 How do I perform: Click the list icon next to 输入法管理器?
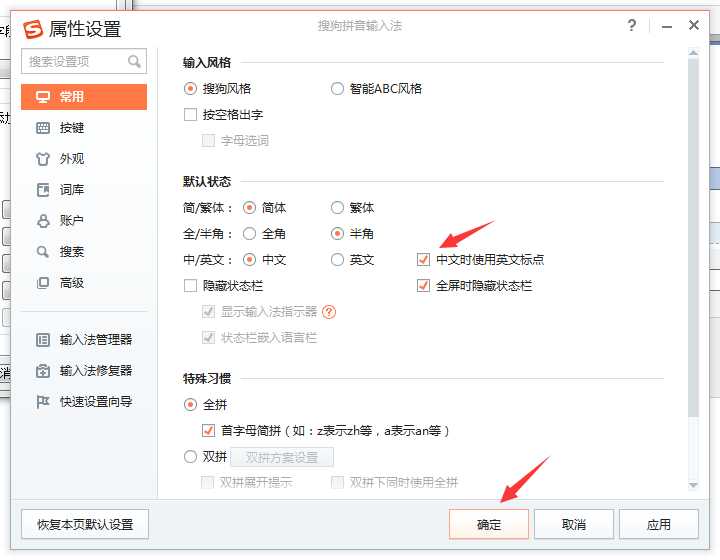pyautogui.click(x=43, y=340)
